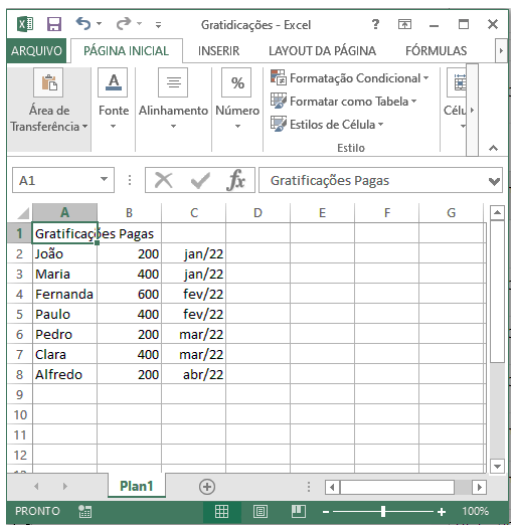Click the Excel application icon in title bar
The height and width of the screenshot is (529, 515).
[x=25, y=24]
